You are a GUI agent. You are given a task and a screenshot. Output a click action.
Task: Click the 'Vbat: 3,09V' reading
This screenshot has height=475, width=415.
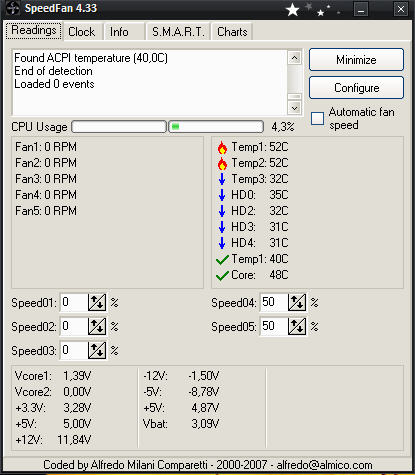click(x=181, y=424)
